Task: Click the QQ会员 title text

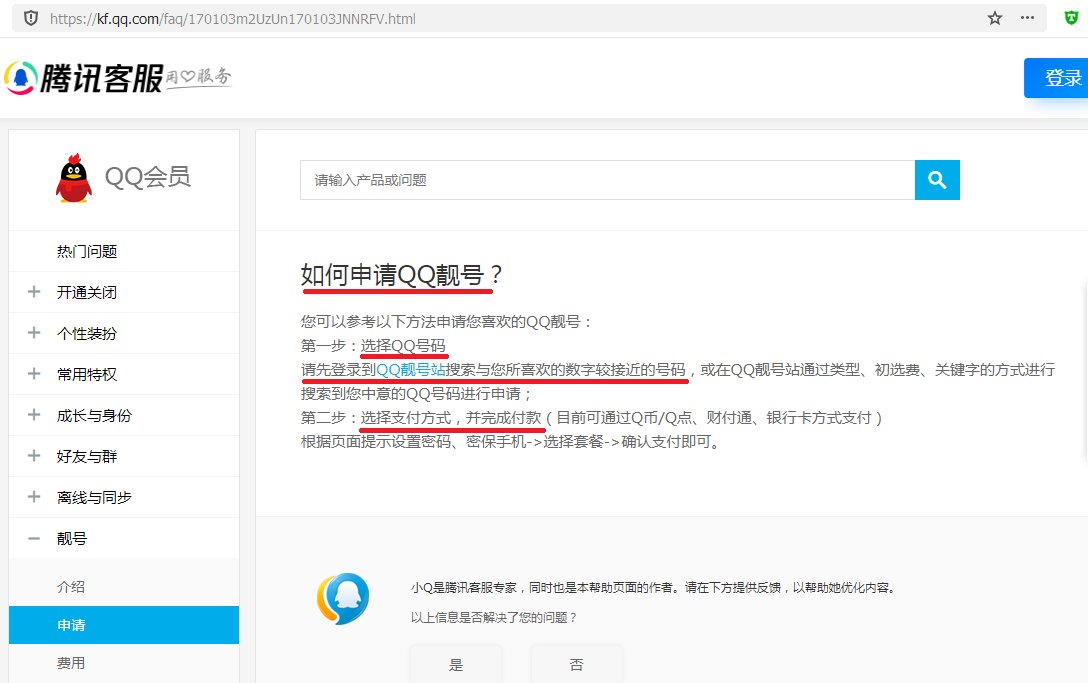Action: point(148,177)
